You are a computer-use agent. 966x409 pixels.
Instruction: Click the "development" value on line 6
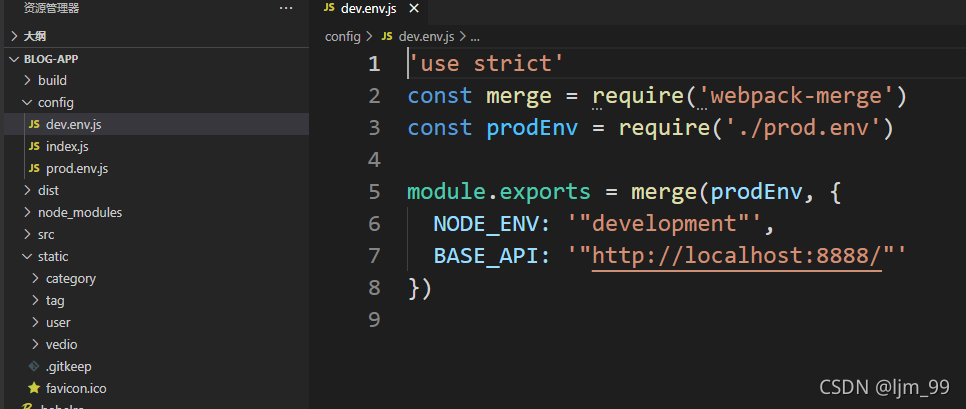664,224
